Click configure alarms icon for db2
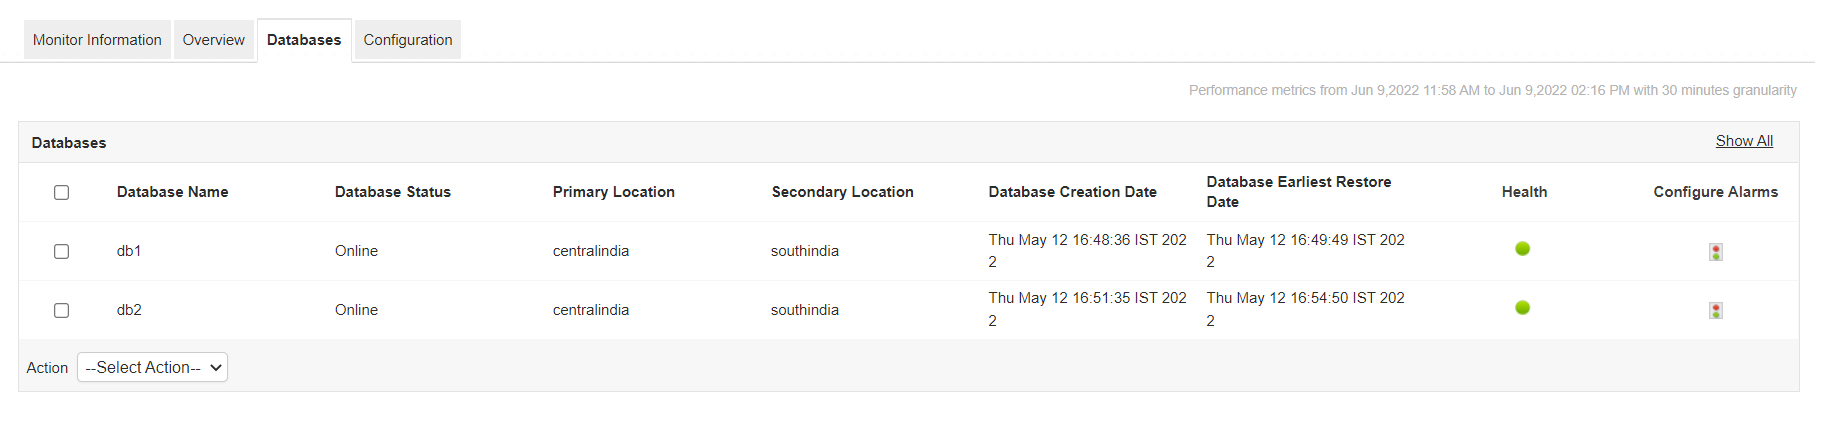Viewport: 1831px width, 427px height. (1715, 311)
